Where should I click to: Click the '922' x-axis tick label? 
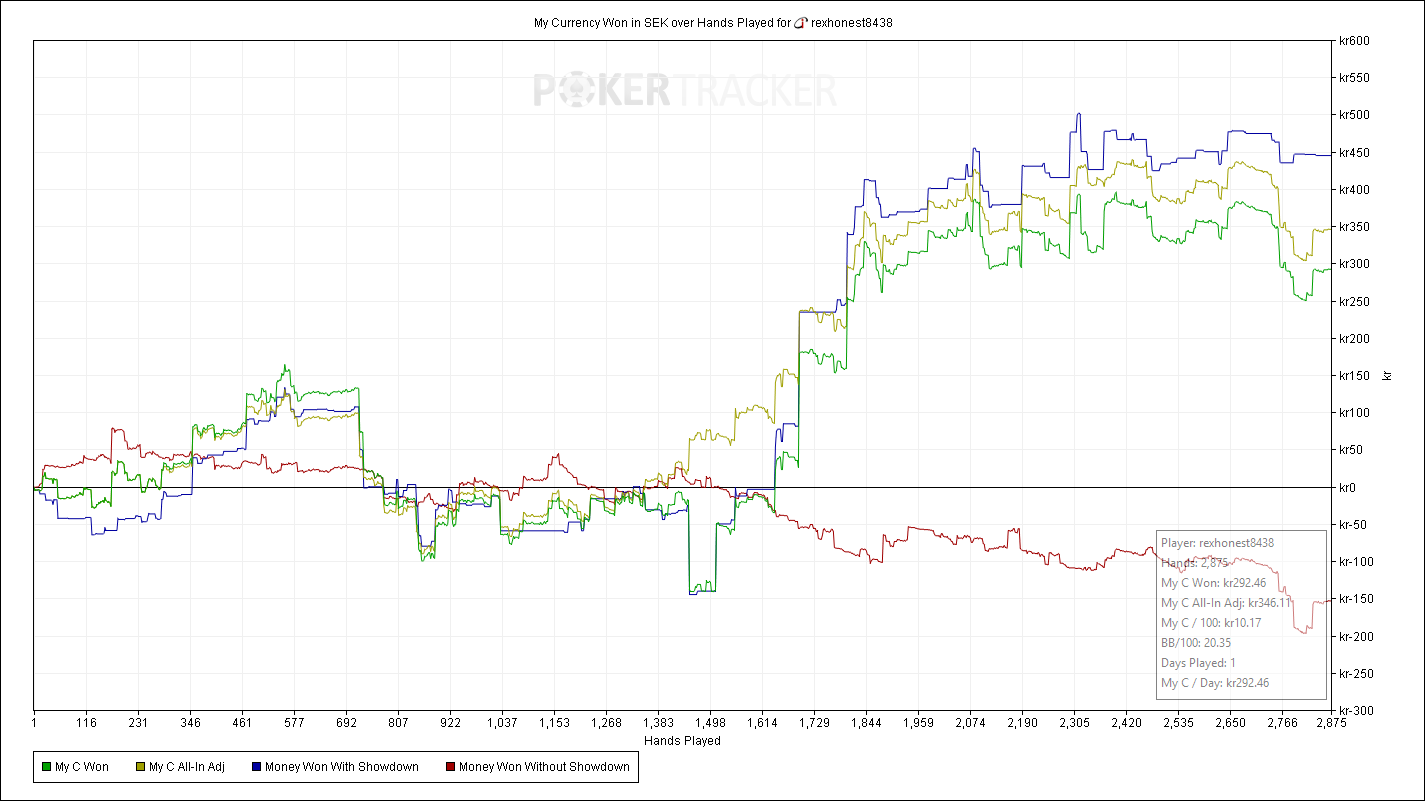450,722
